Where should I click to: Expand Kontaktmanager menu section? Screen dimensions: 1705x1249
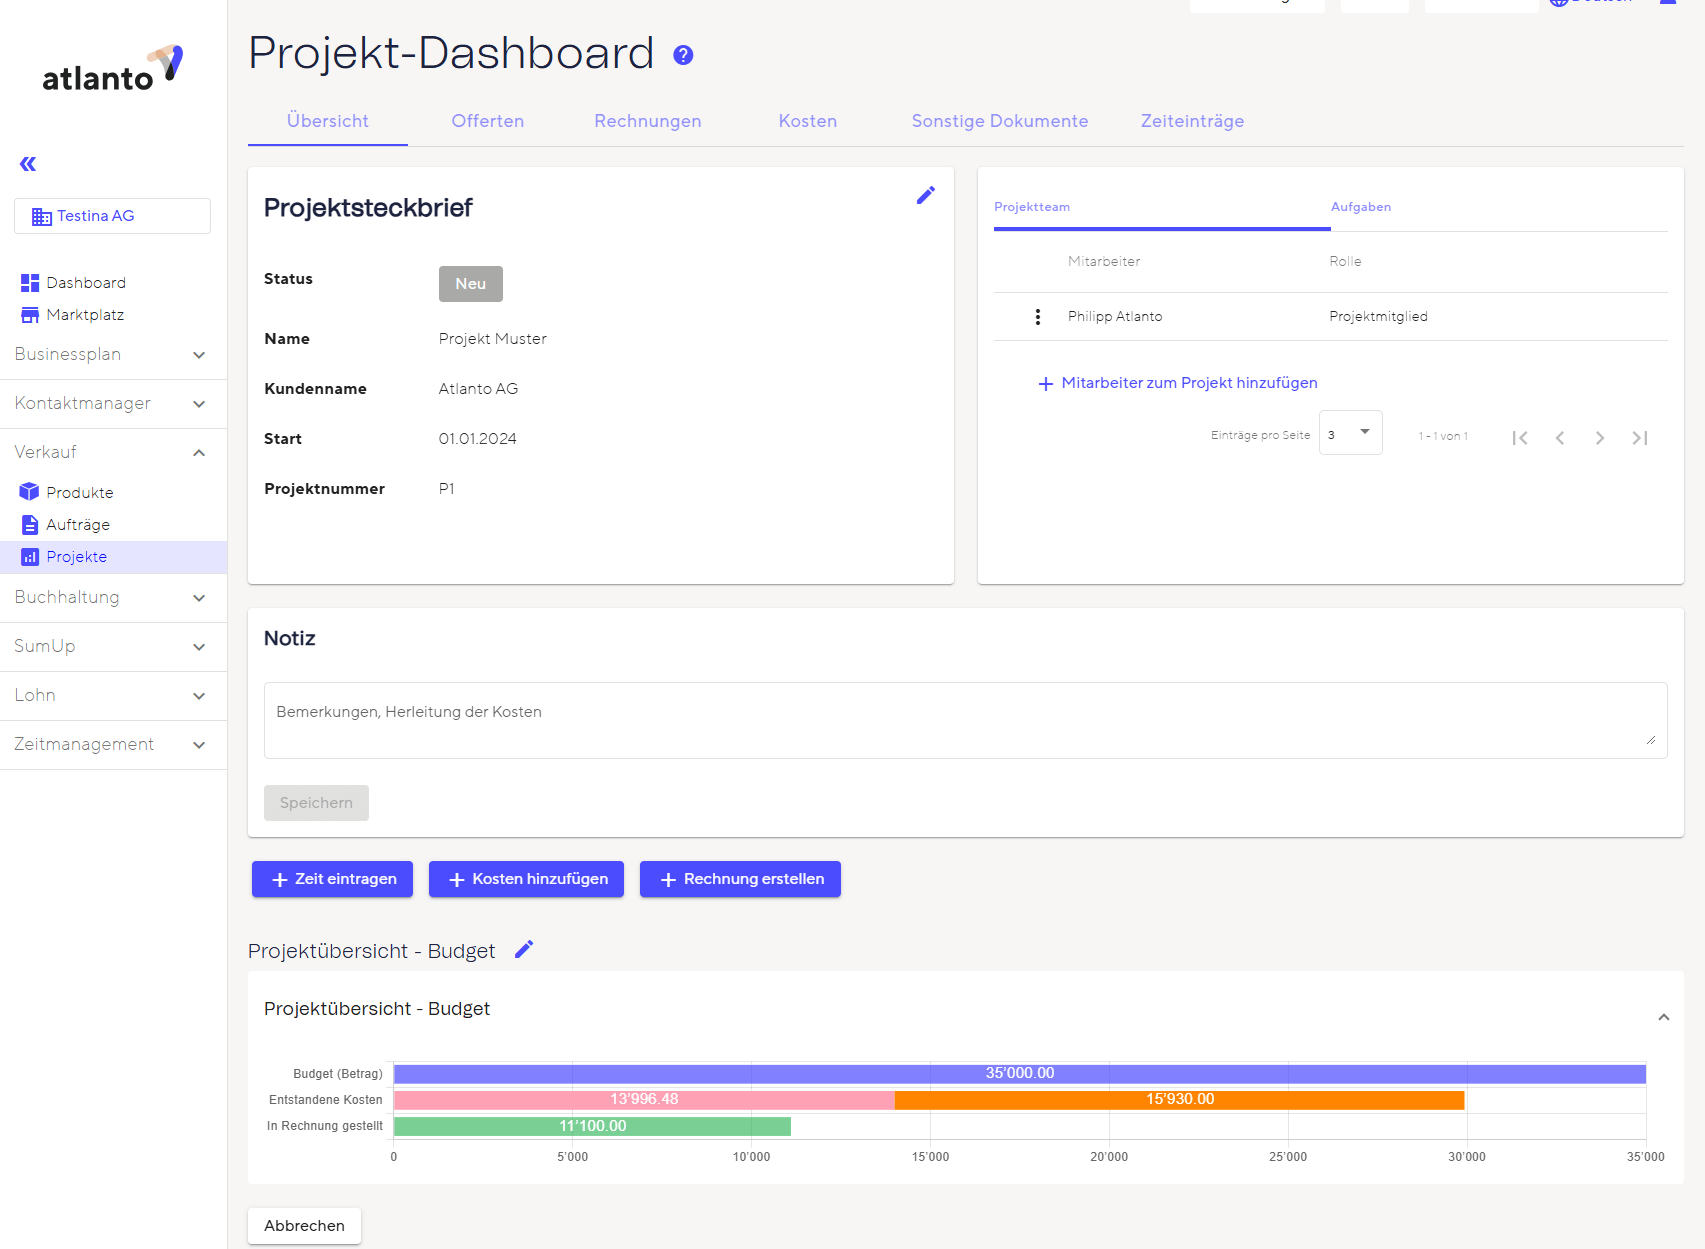click(113, 404)
